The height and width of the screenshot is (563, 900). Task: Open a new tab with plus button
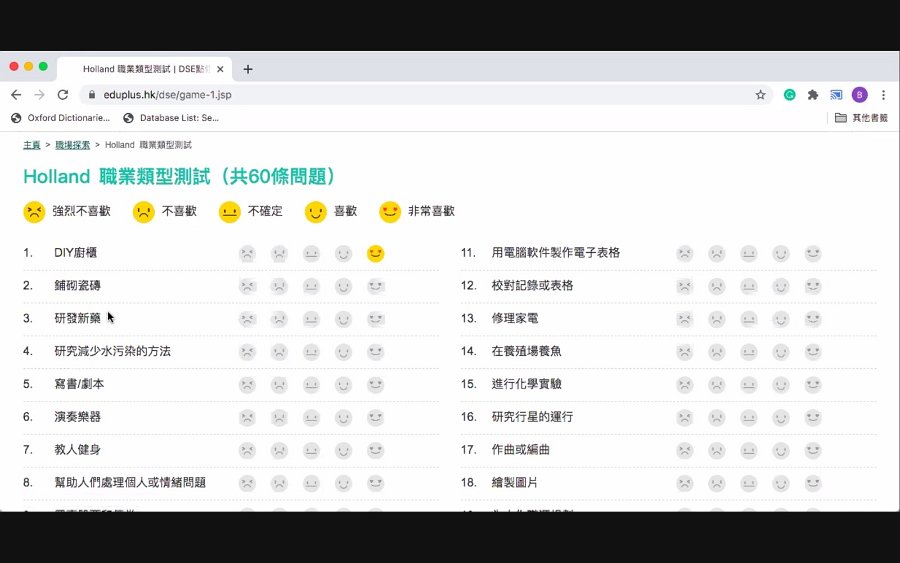point(248,69)
